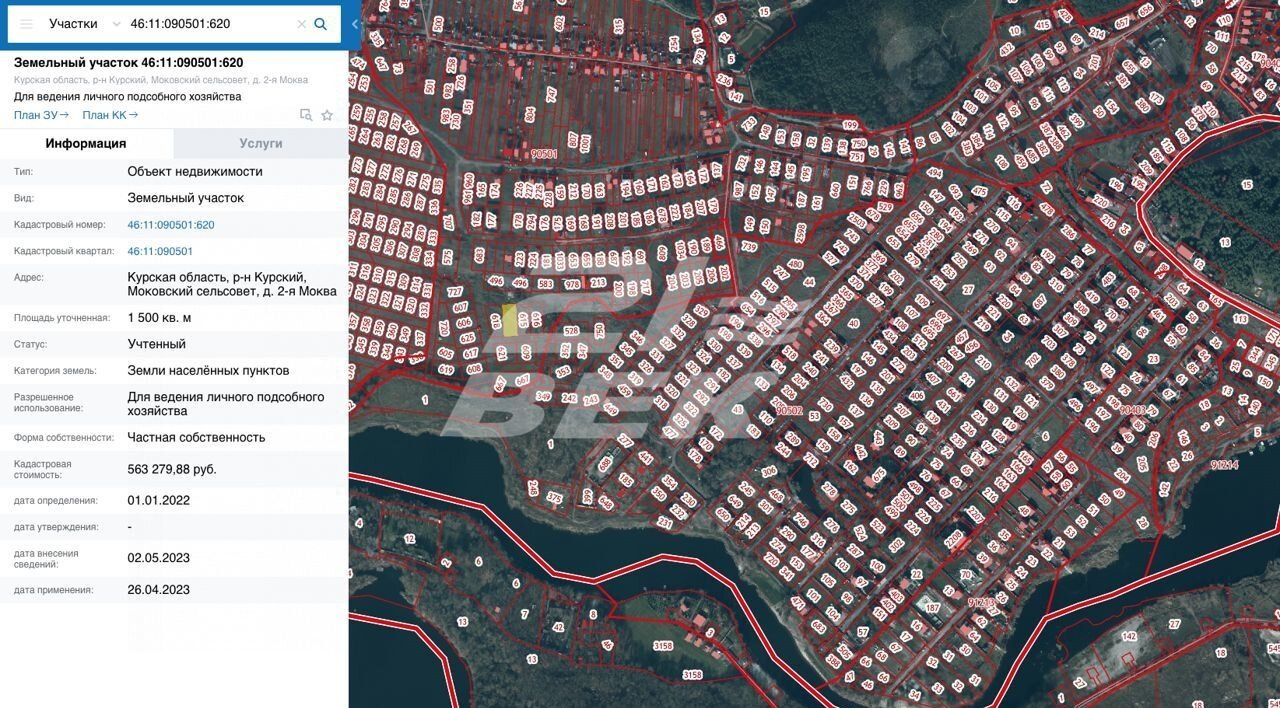Viewport: 1280px width, 708px height.
Task: Open the План КК link
Action: [x=110, y=115]
